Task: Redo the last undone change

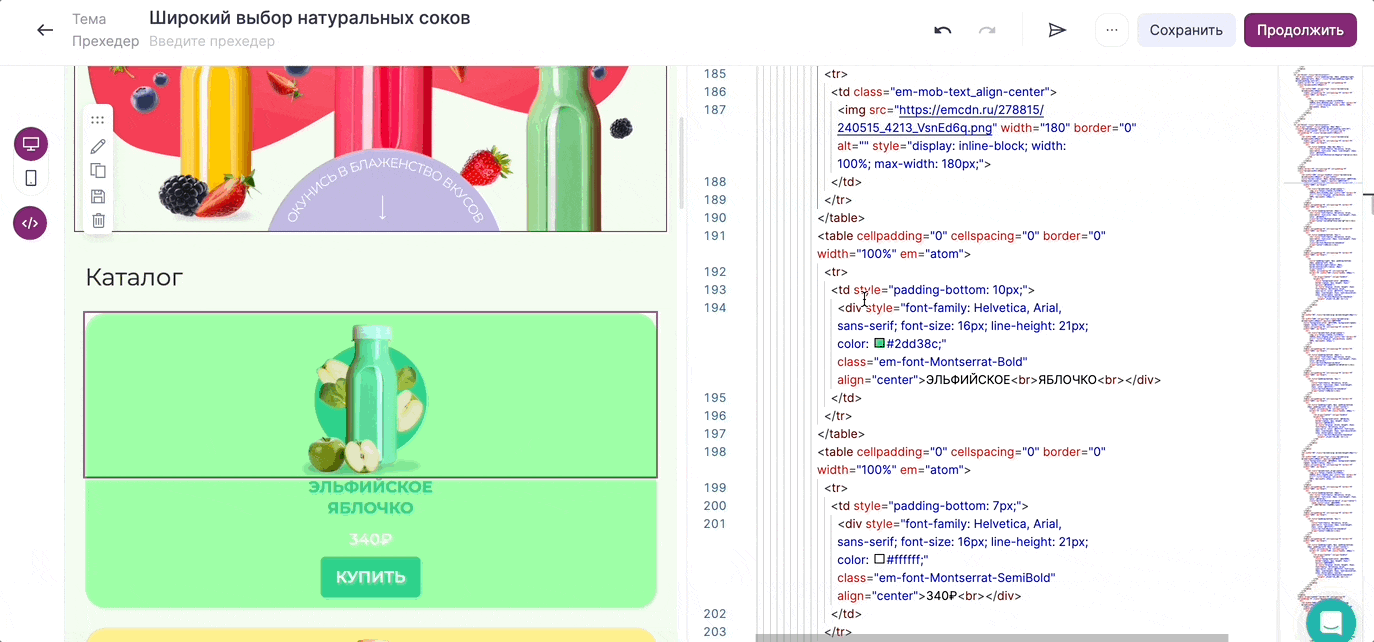Action: point(987,30)
